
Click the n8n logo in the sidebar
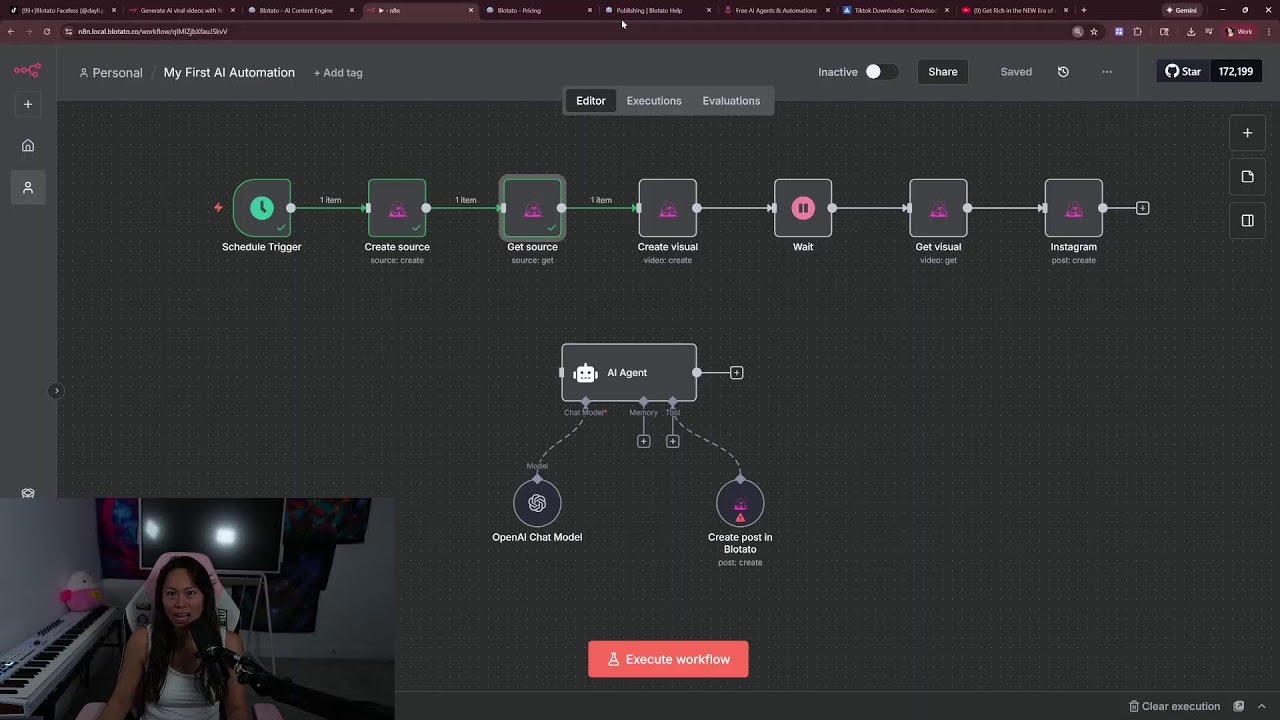click(x=27, y=70)
